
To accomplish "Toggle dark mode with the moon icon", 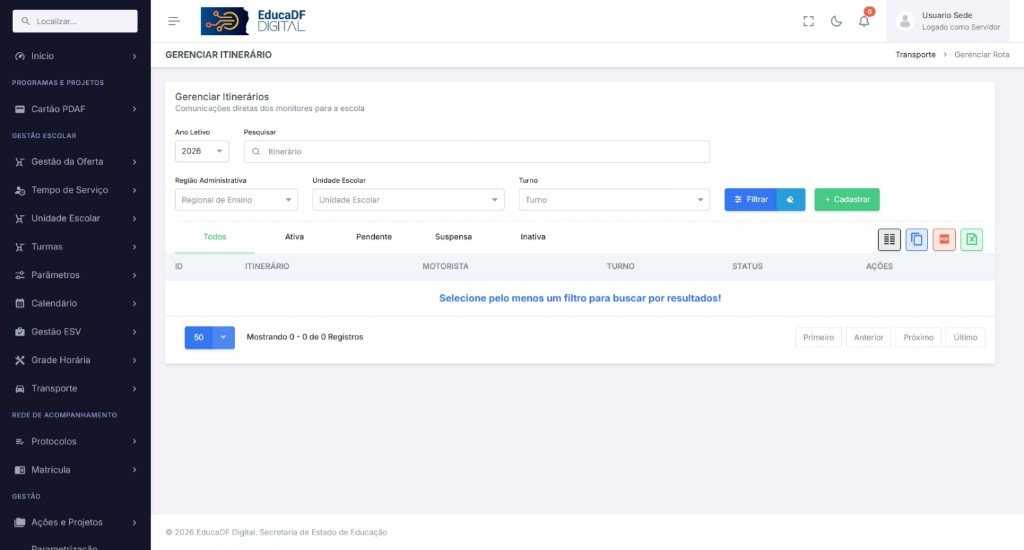I will coord(836,21).
